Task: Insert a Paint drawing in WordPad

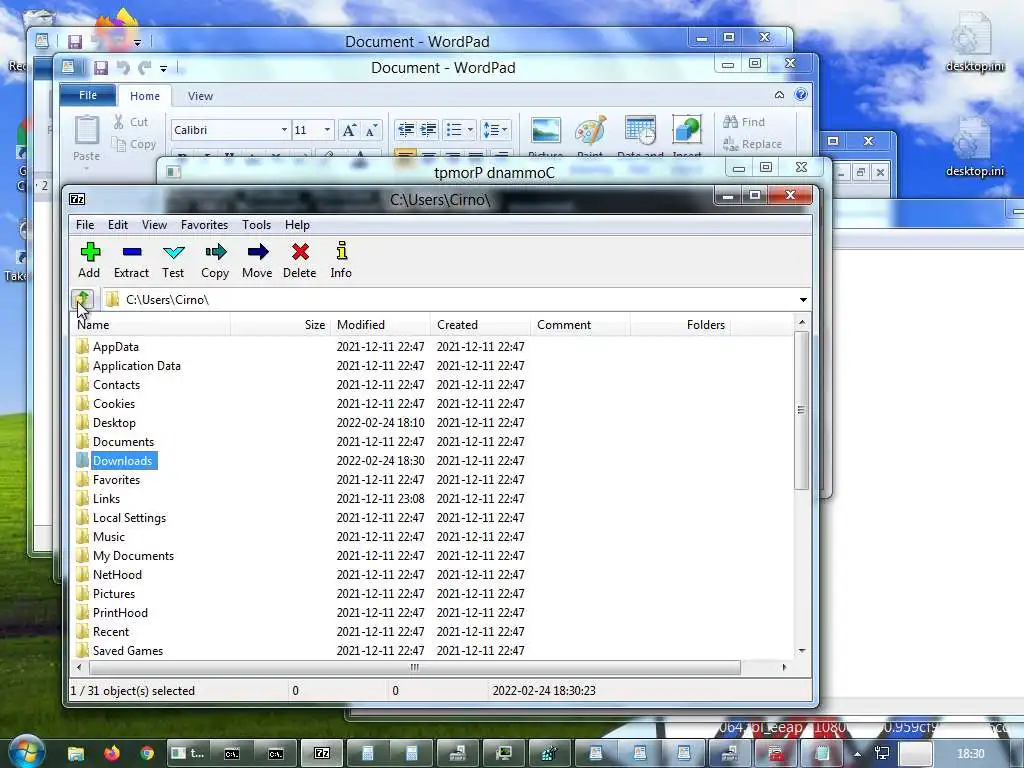Action: [590, 137]
